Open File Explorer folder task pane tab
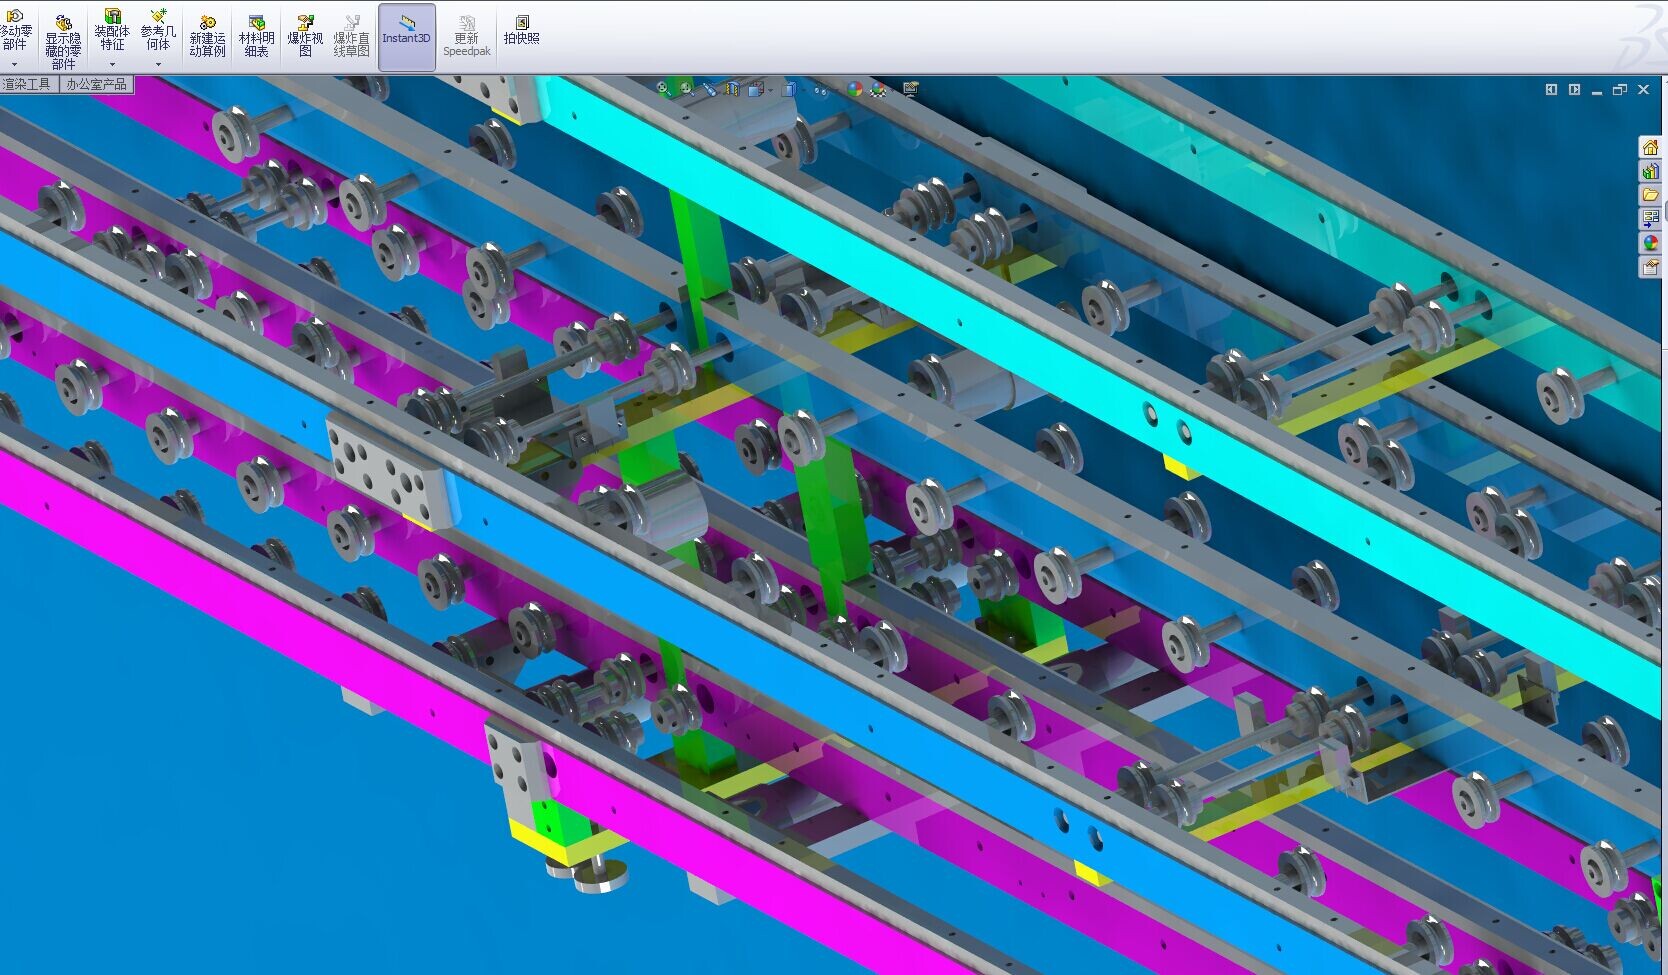This screenshot has width=1668, height=975. coord(1650,195)
